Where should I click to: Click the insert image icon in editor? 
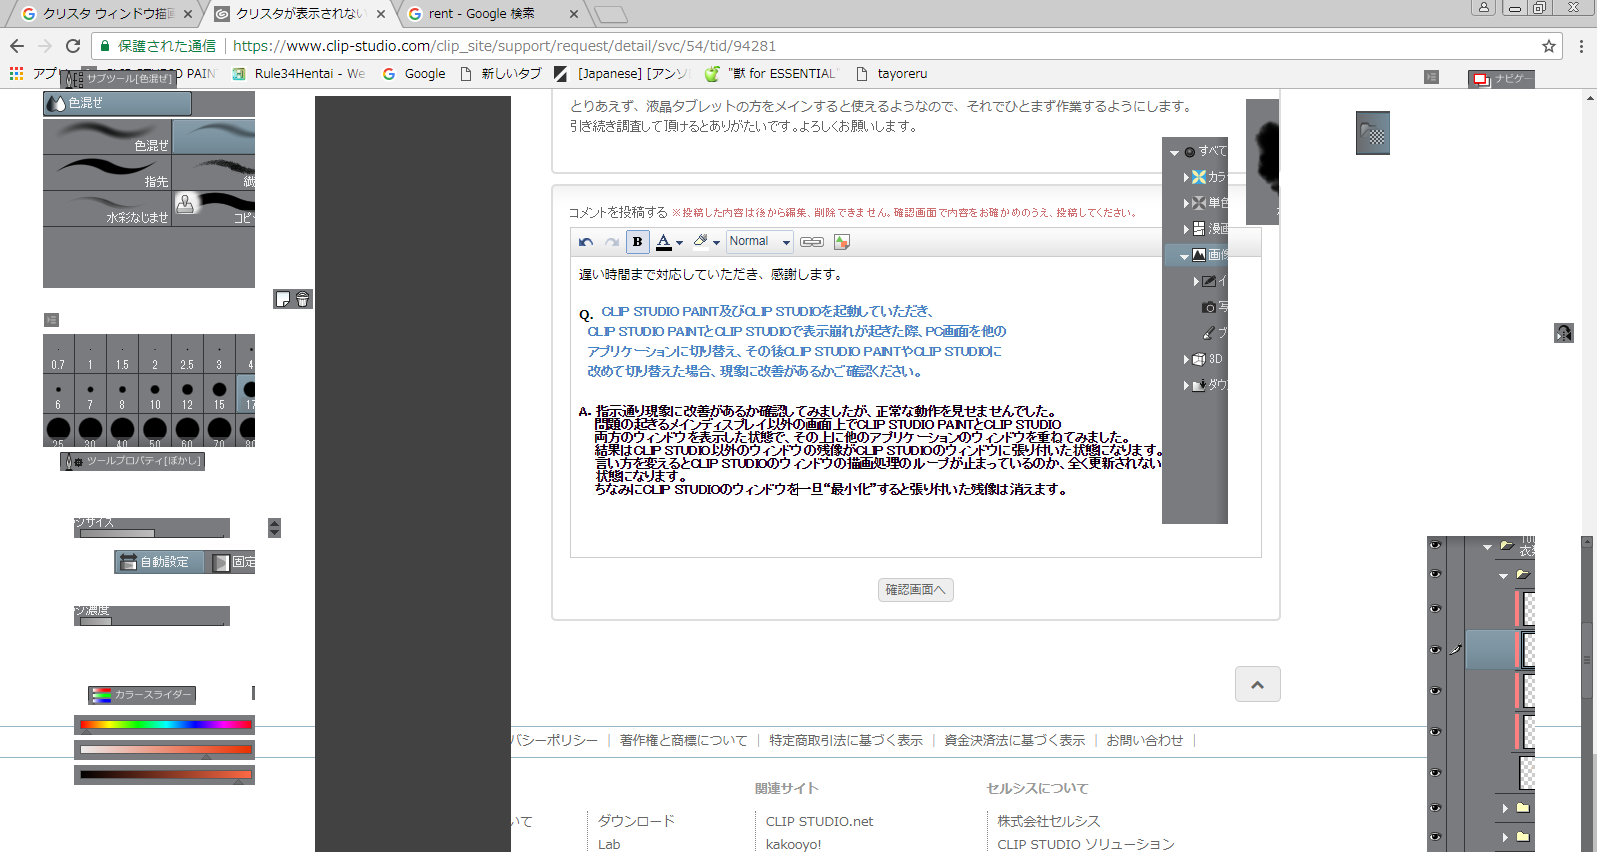[842, 242]
